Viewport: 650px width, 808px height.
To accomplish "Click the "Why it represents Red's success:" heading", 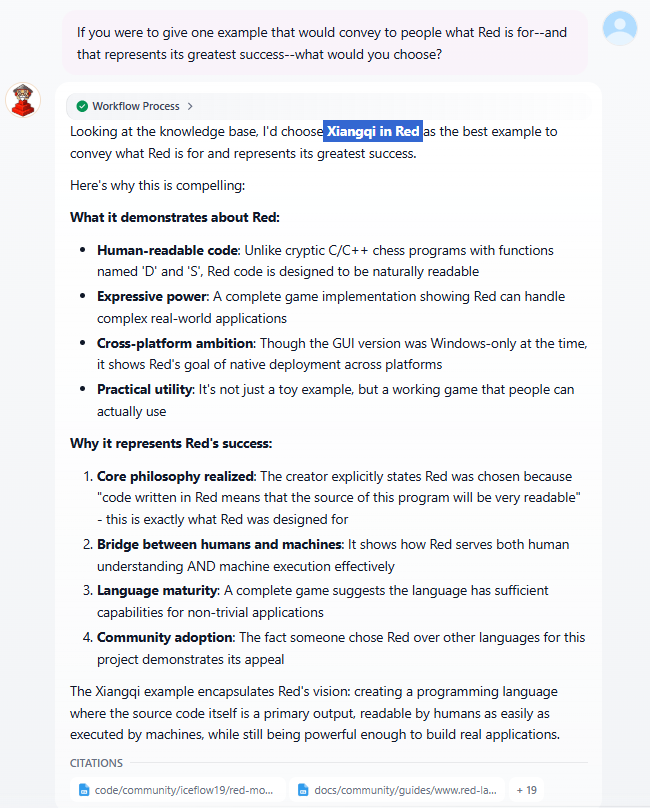I will pyautogui.click(x=171, y=443).
